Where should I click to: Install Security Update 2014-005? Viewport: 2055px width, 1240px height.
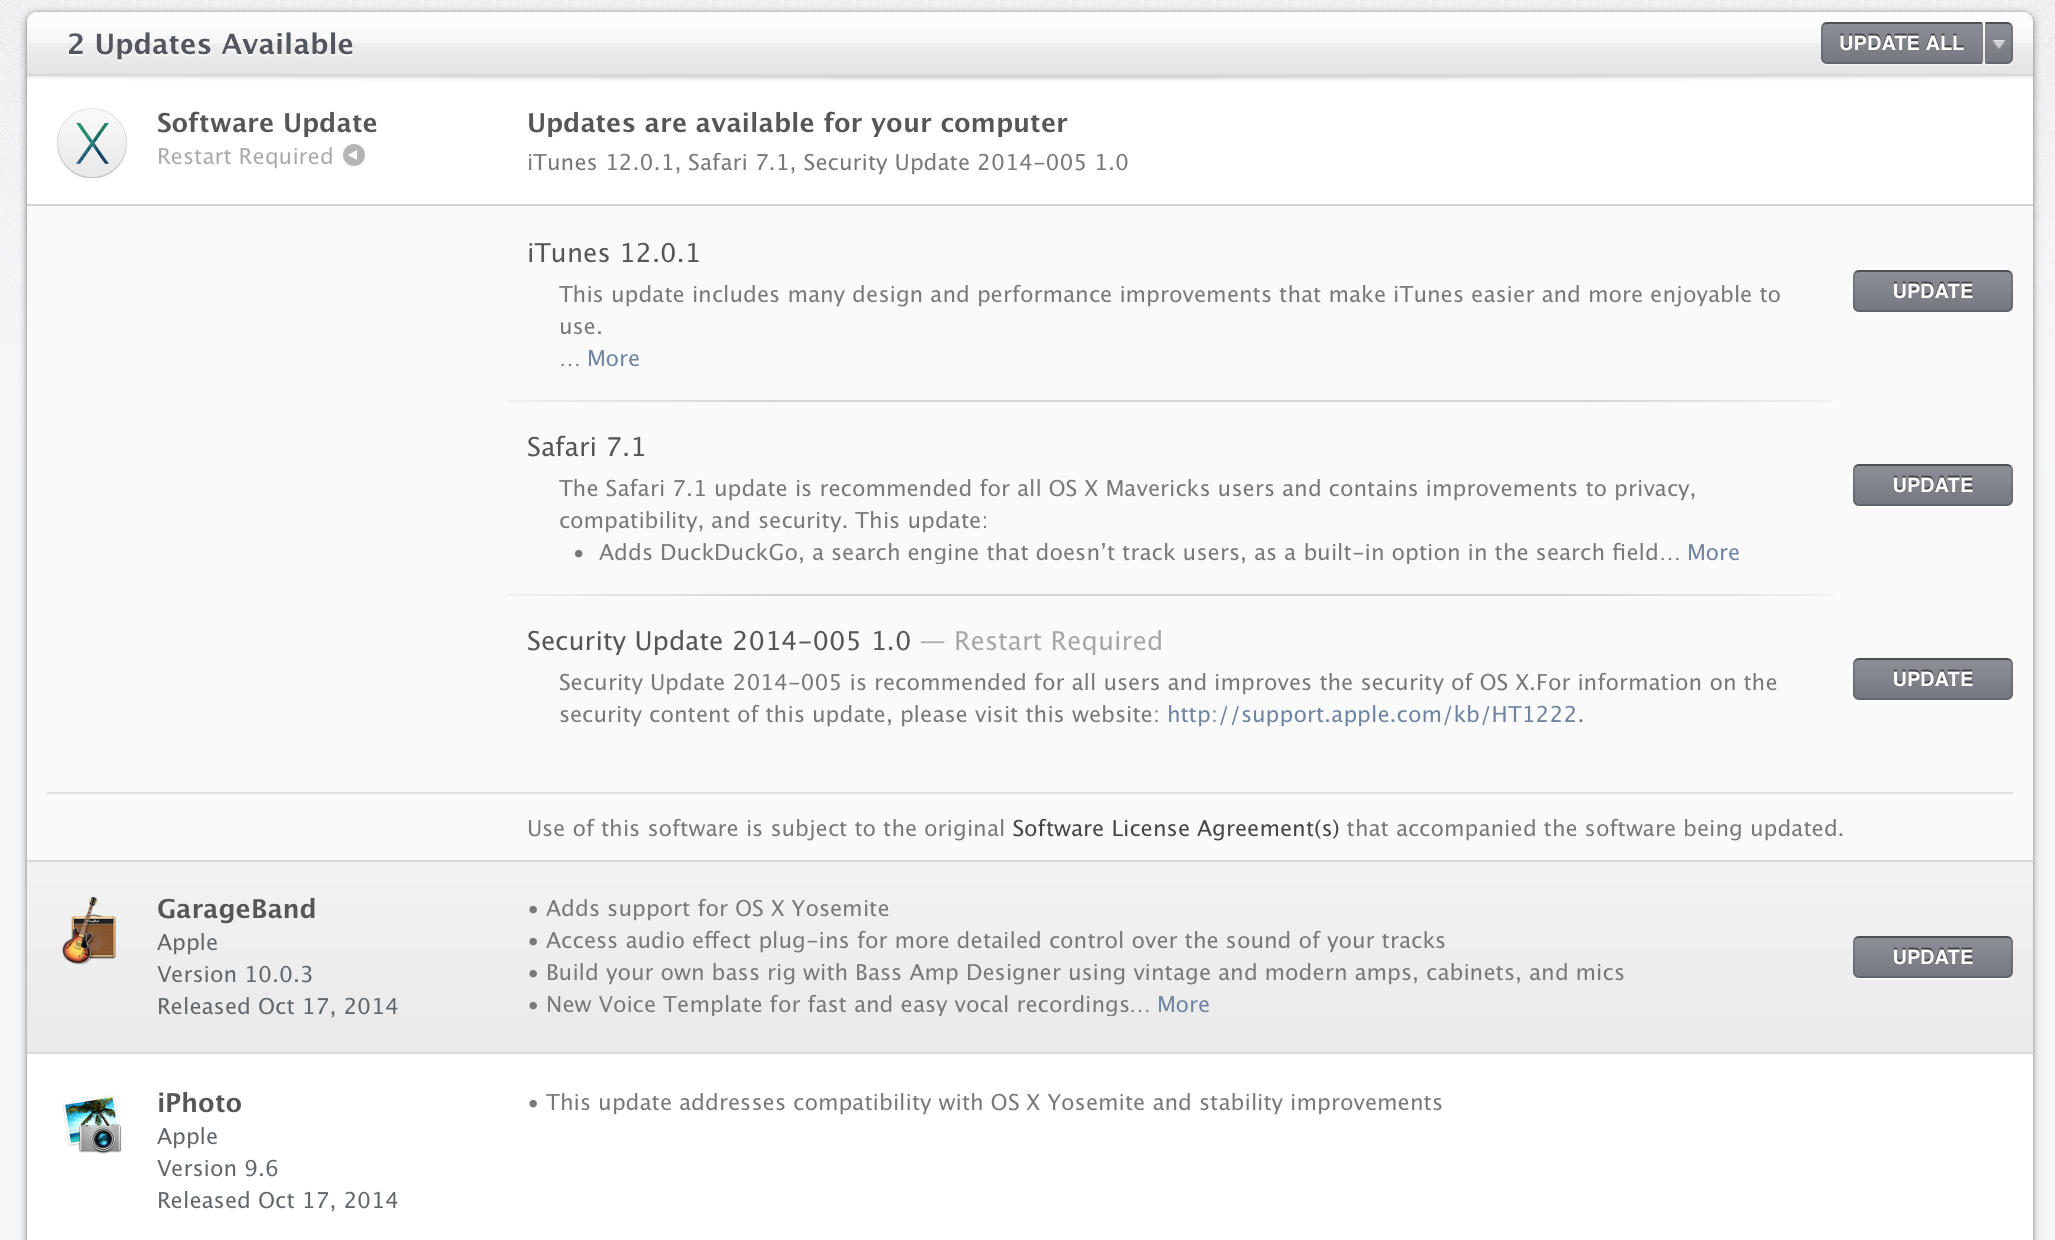1932,679
